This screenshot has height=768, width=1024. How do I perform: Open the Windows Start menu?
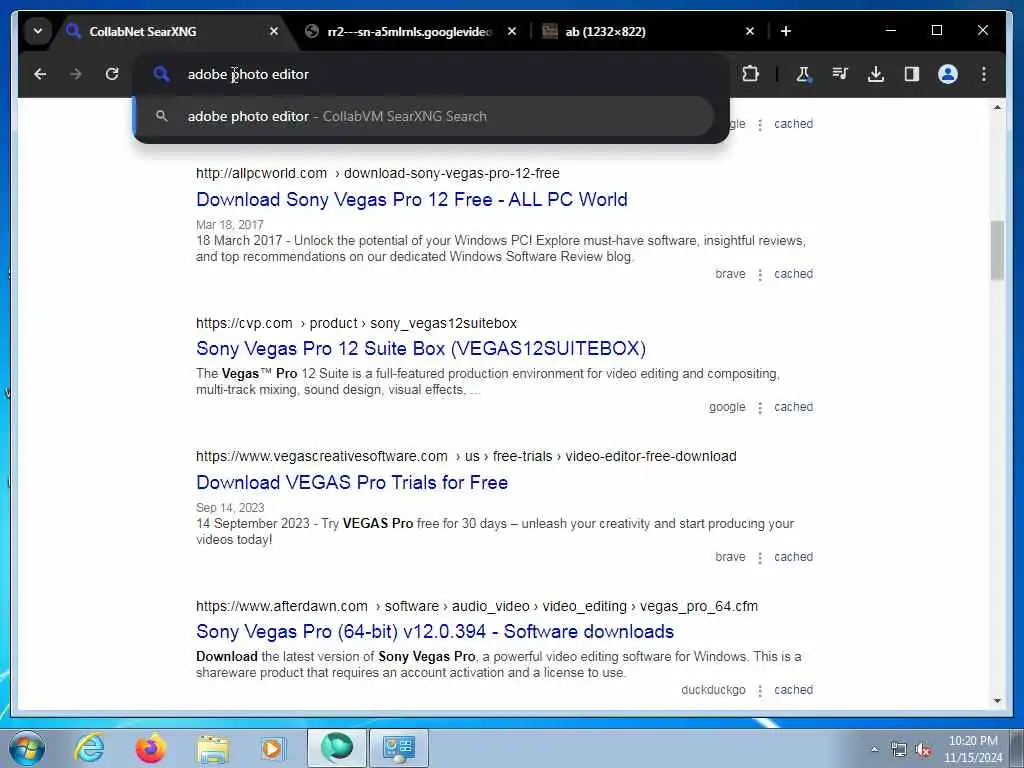(x=27, y=748)
